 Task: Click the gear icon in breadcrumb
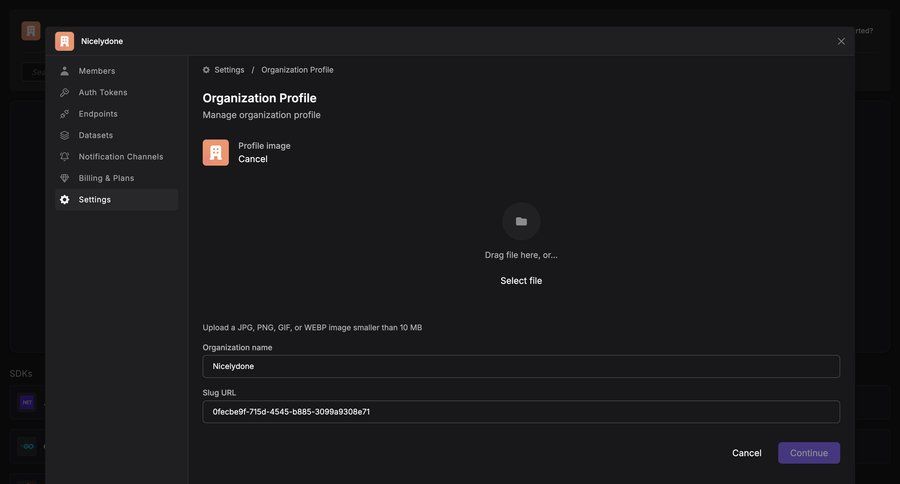(x=206, y=70)
